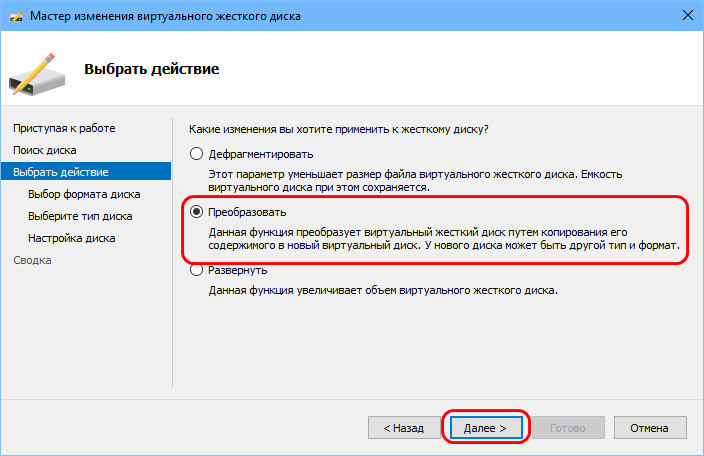The image size is (704, 456).
Task: Open the Выбор формата диска sub-step
Action: [x=84, y=194]
